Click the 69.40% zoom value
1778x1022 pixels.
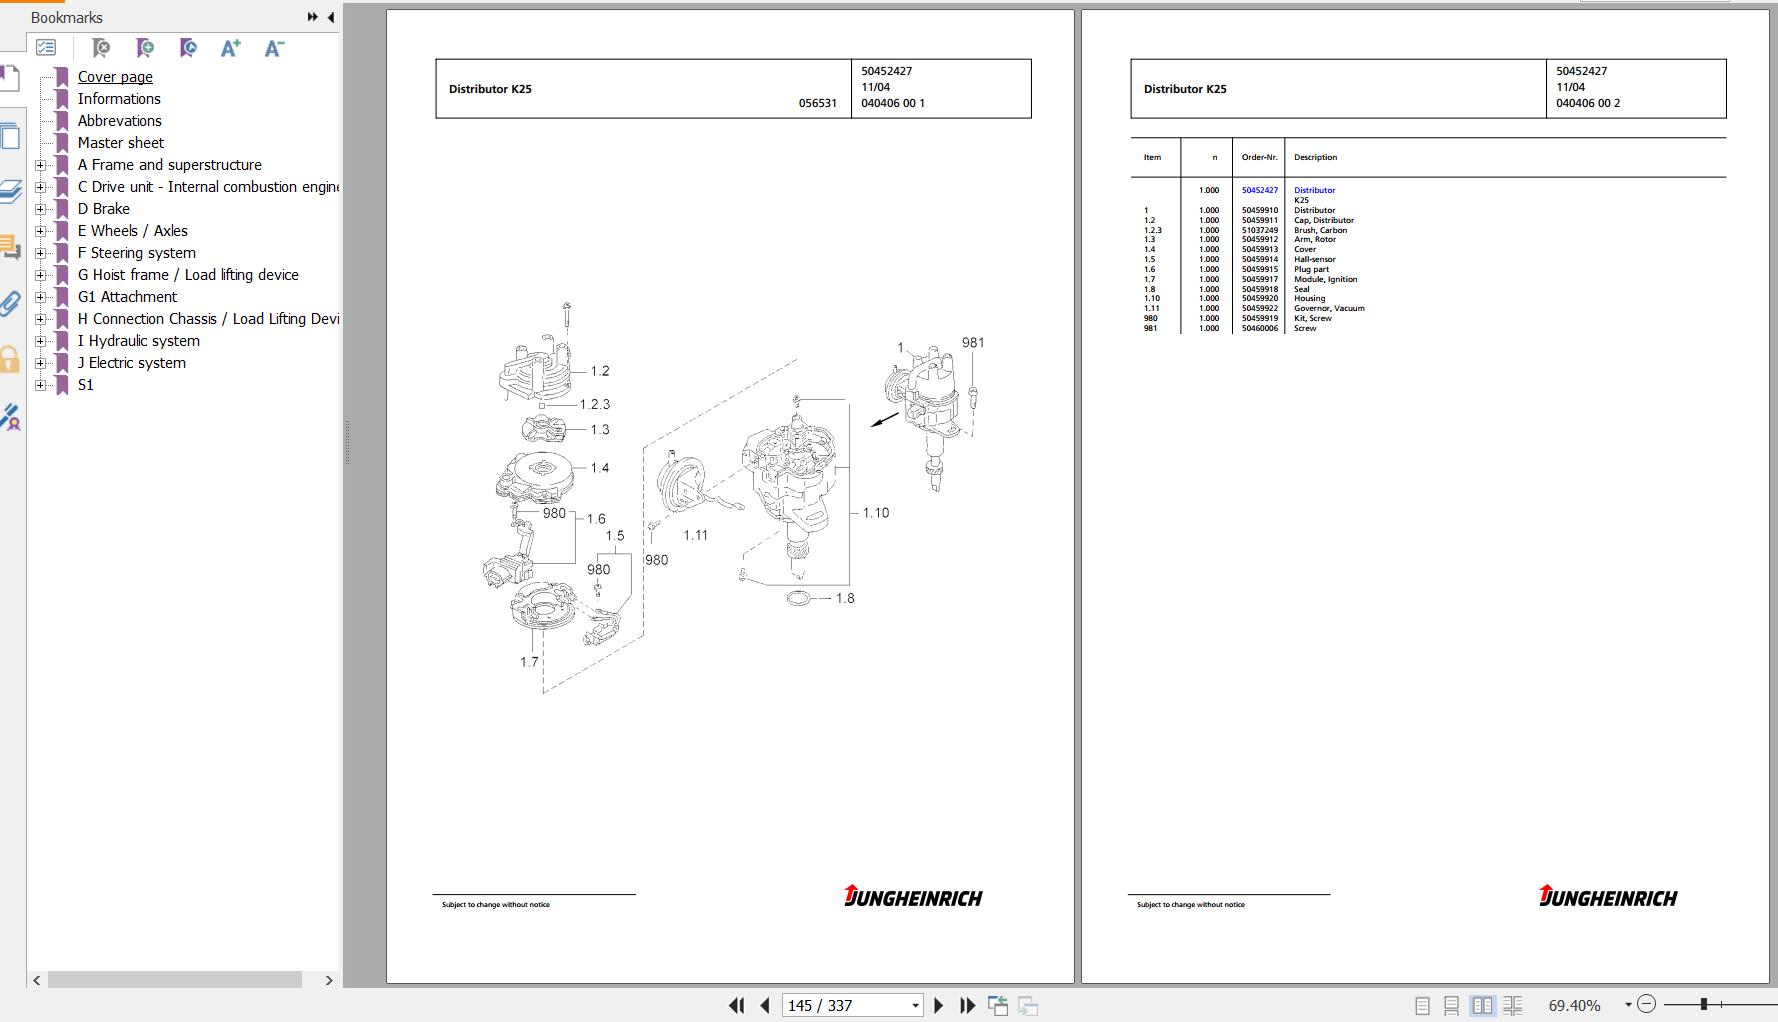point(1574,1006)
